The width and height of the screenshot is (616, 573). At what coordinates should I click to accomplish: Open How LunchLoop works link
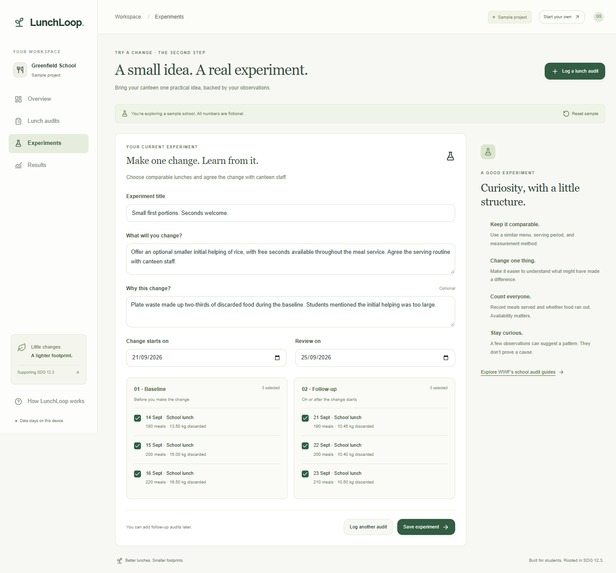tap(50, 401)
